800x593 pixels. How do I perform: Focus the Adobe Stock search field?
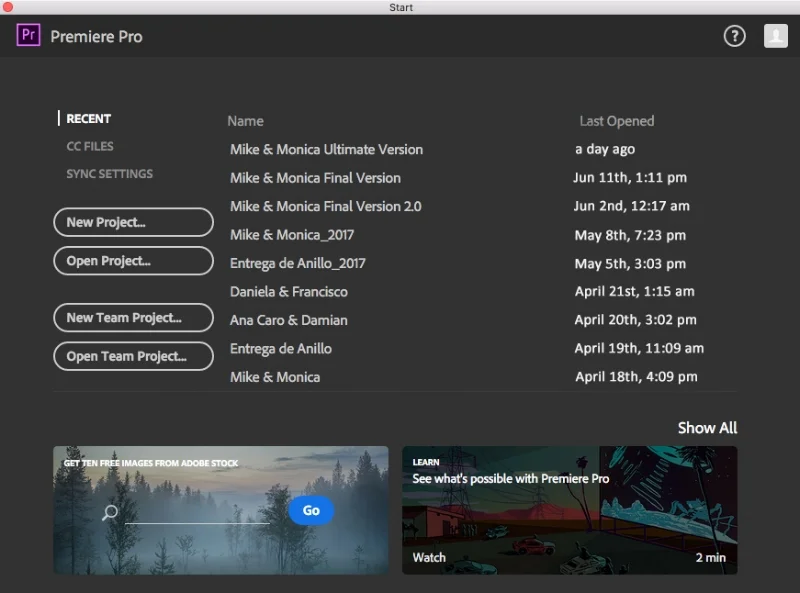pyautogui.click(x=197, y=513)
